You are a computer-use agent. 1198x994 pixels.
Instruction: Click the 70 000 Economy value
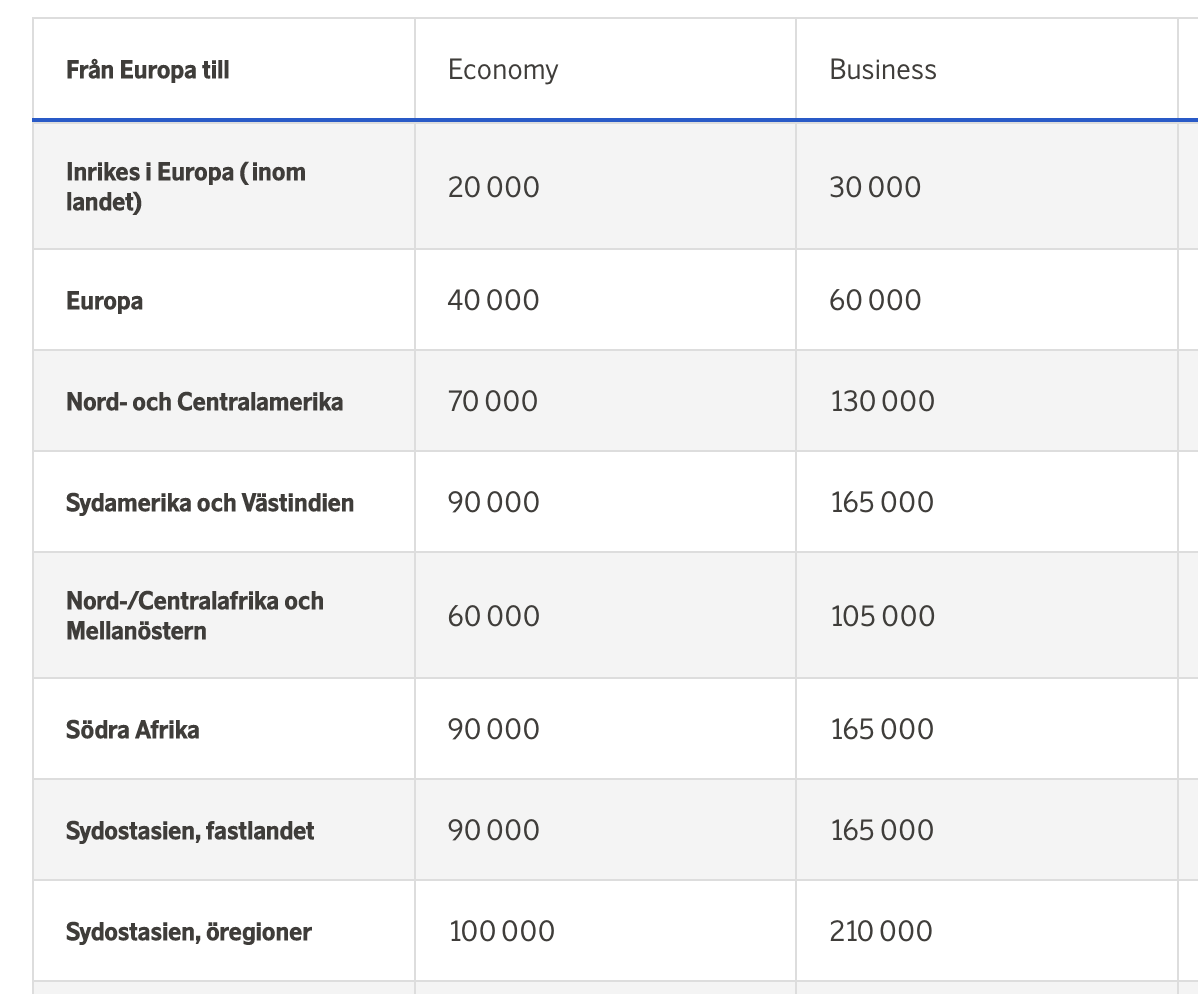(493, 402)
